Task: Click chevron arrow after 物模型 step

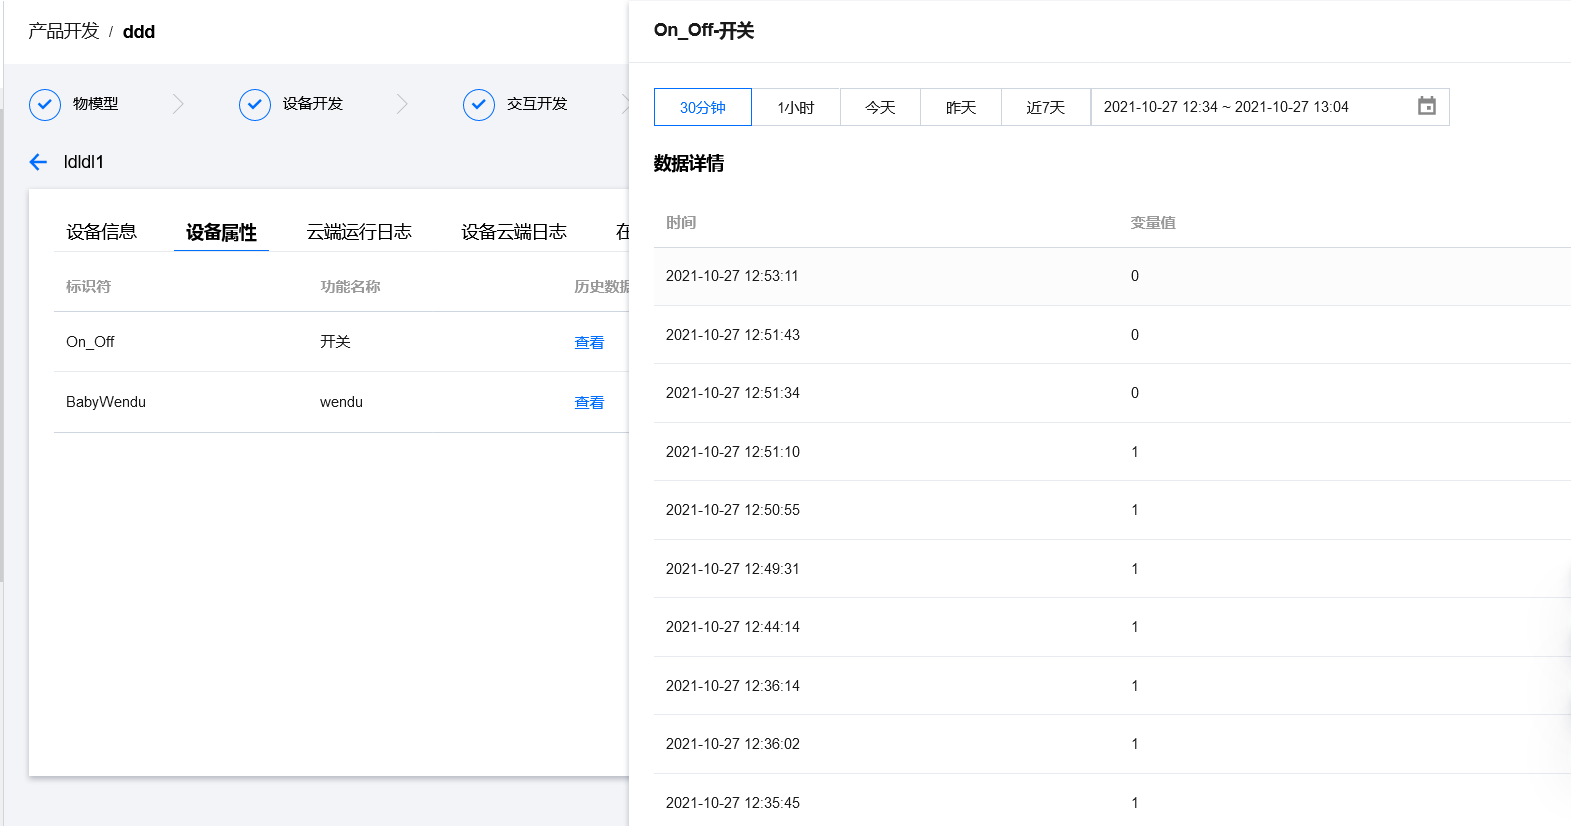Action: click(178, 104)
